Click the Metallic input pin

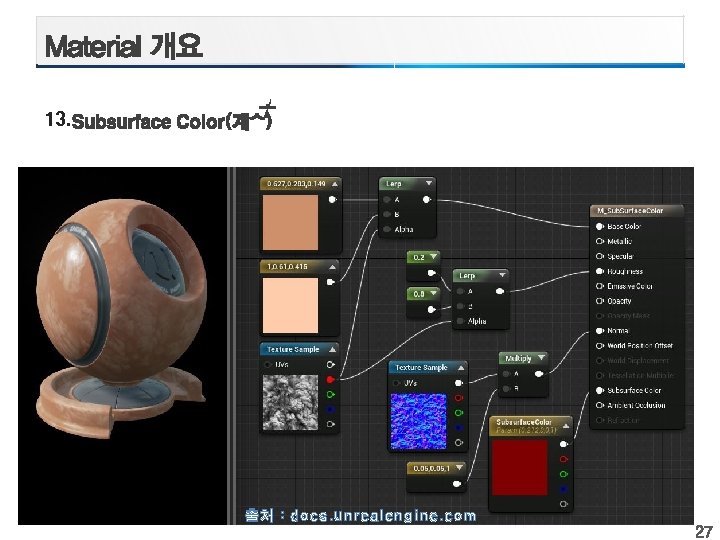[600, 241]
